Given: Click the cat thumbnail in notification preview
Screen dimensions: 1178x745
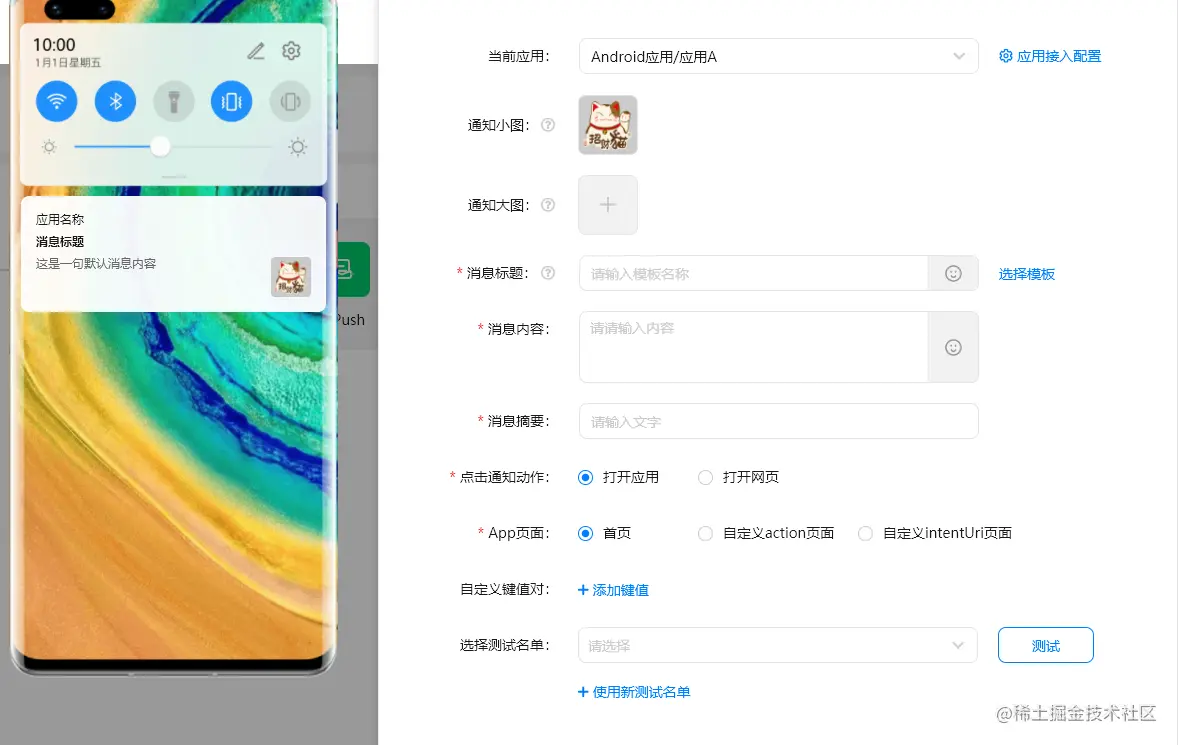Looking at the screenshot, I should [291, 277].
